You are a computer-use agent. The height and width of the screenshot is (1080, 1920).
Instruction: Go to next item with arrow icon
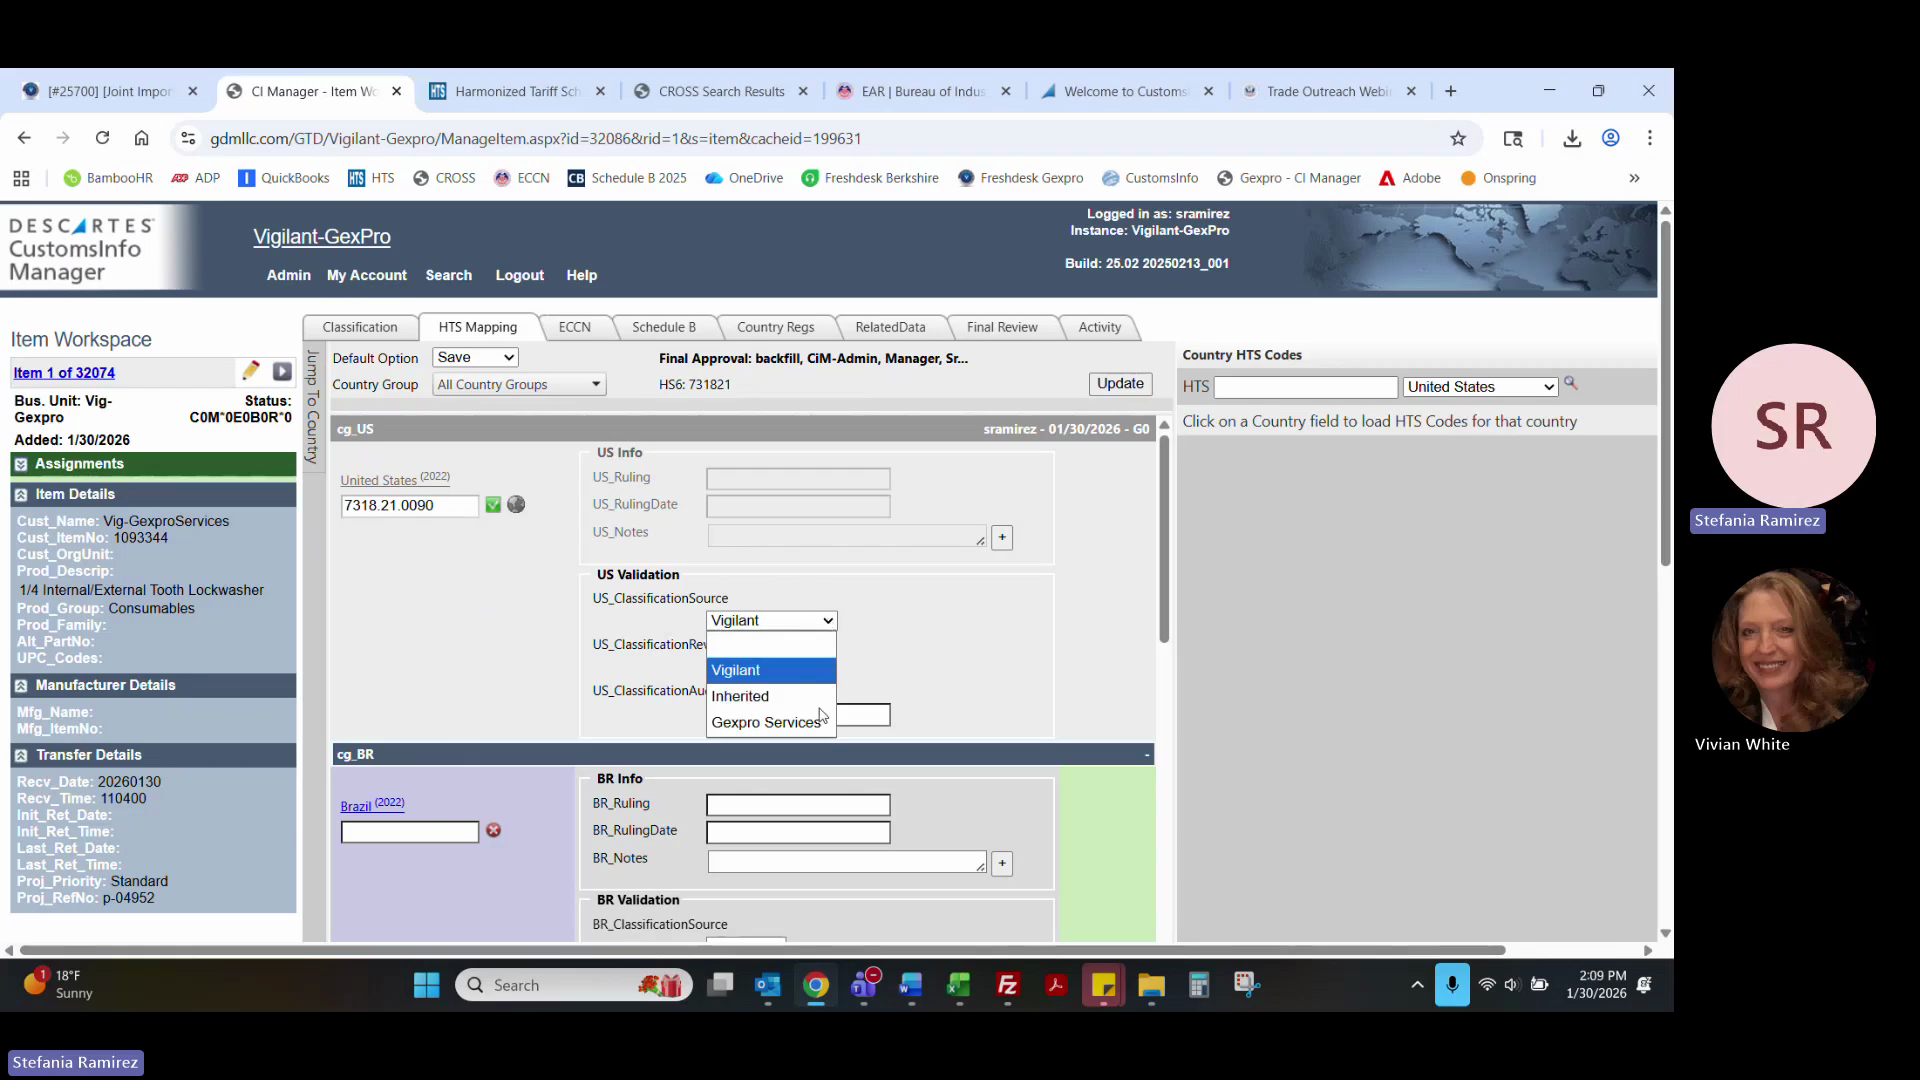(282, 371)
